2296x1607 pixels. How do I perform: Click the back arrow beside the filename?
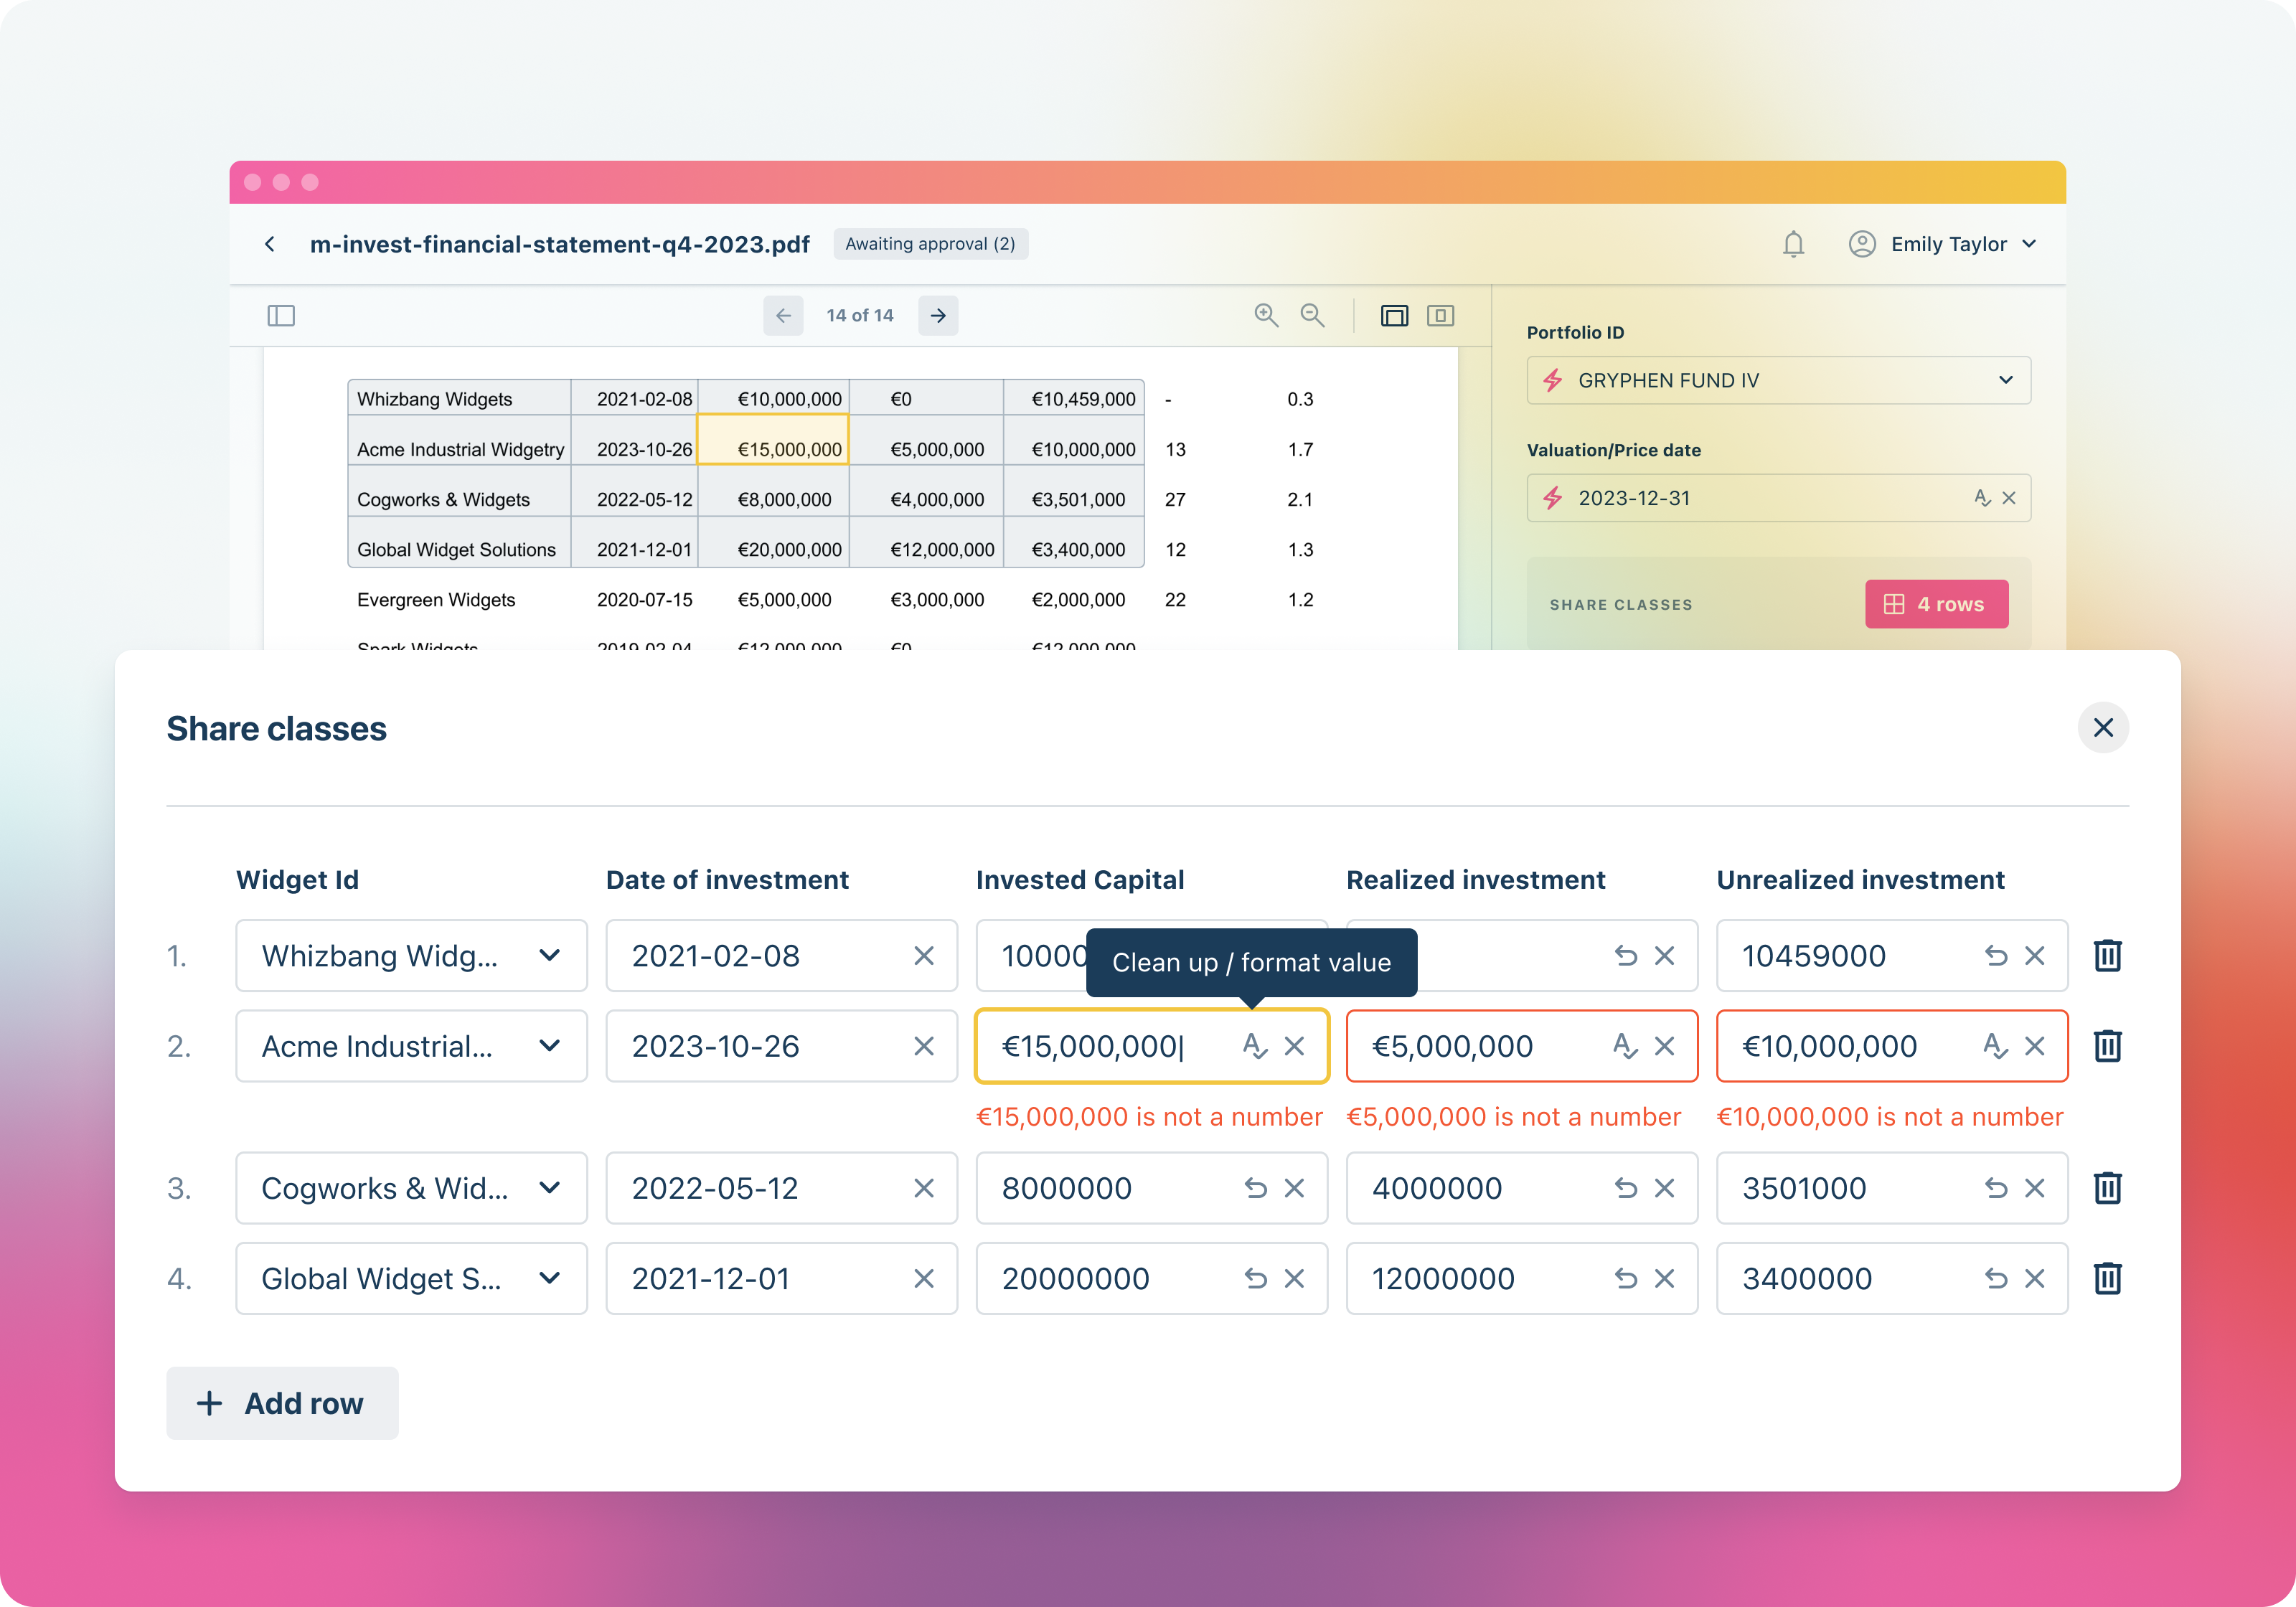(x=270, y=244)
